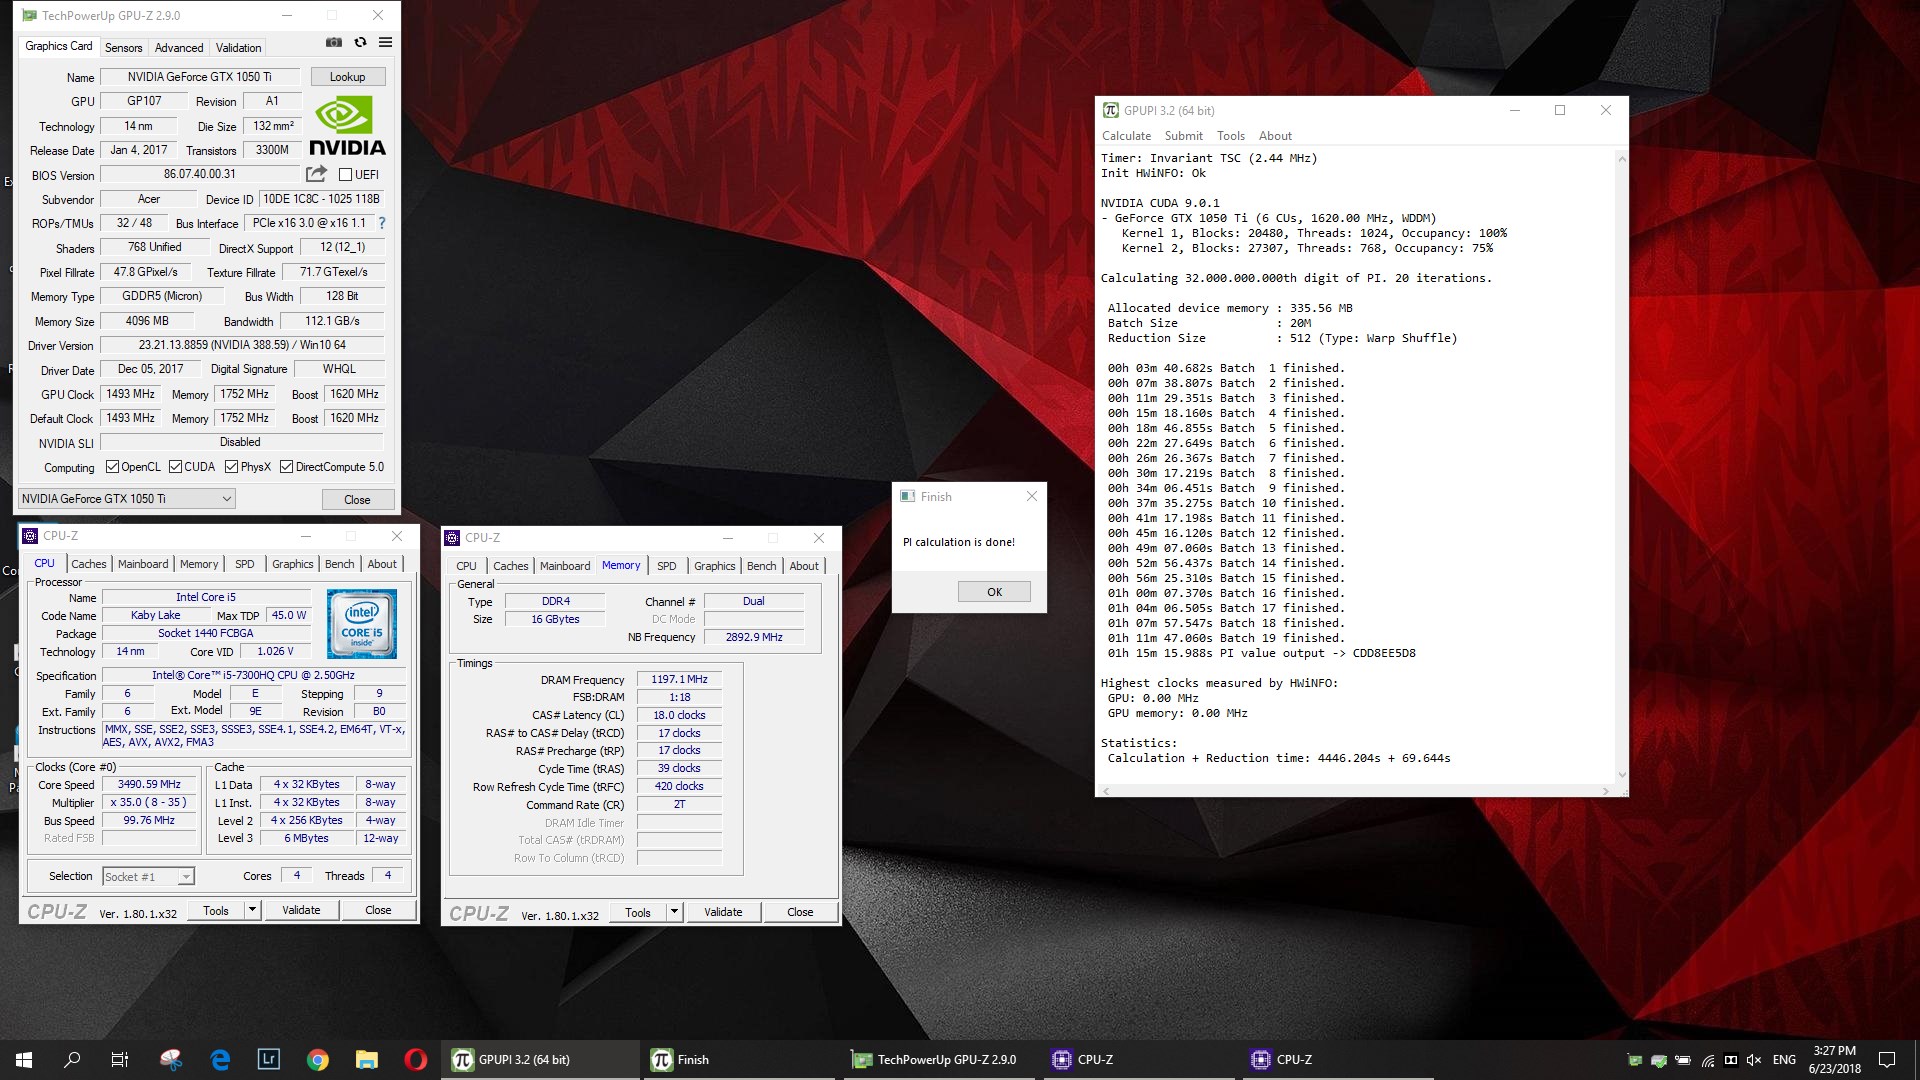Switch to Finish dialog taskbar item
The width and height of the screenshot is (1920, 1080).
740,1060
